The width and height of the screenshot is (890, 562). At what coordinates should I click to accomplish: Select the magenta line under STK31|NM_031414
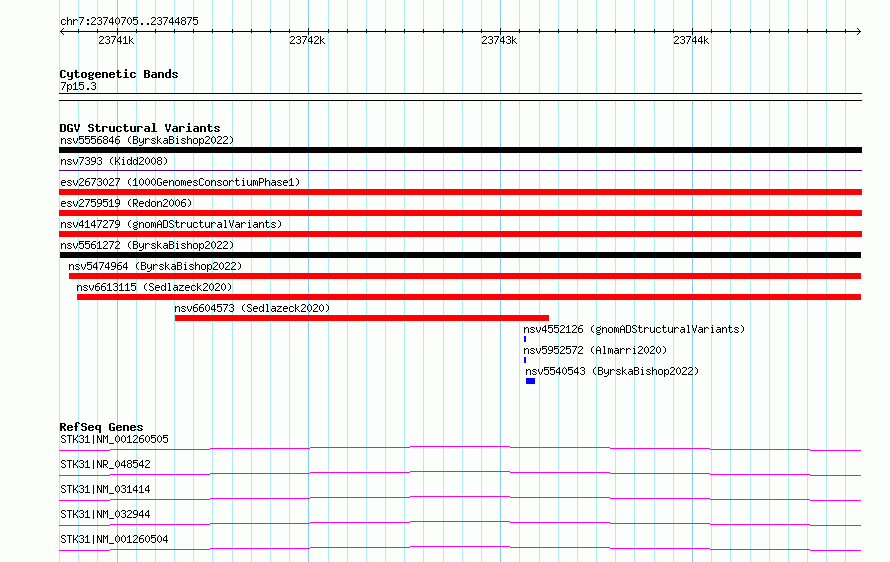point(460,498)
